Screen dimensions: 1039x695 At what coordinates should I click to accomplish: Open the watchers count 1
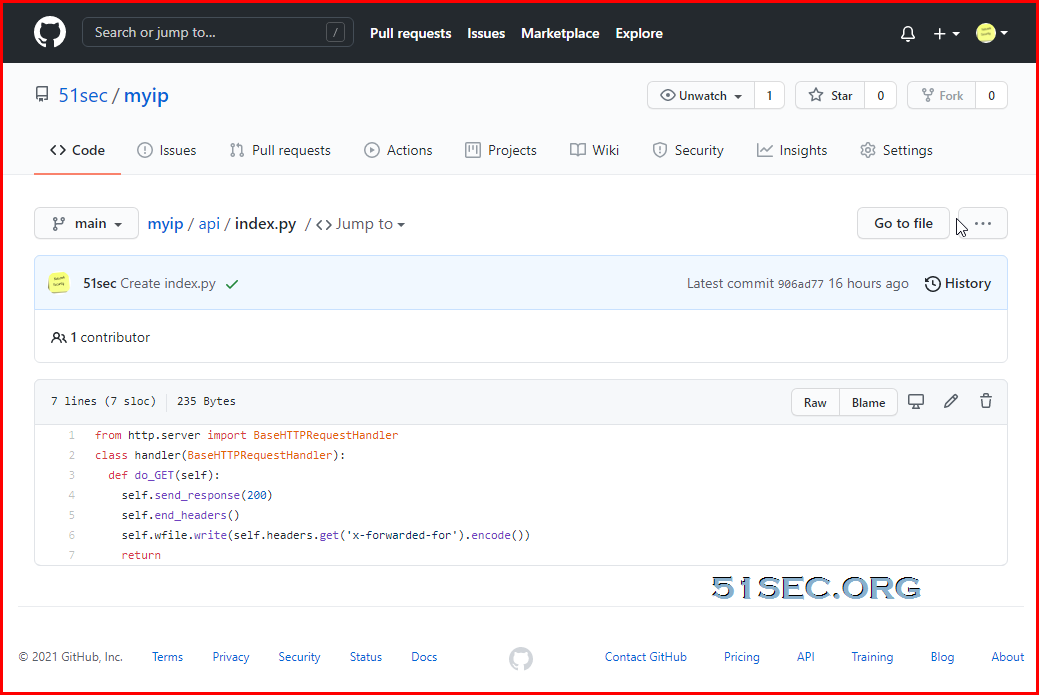tap(769, 95)
